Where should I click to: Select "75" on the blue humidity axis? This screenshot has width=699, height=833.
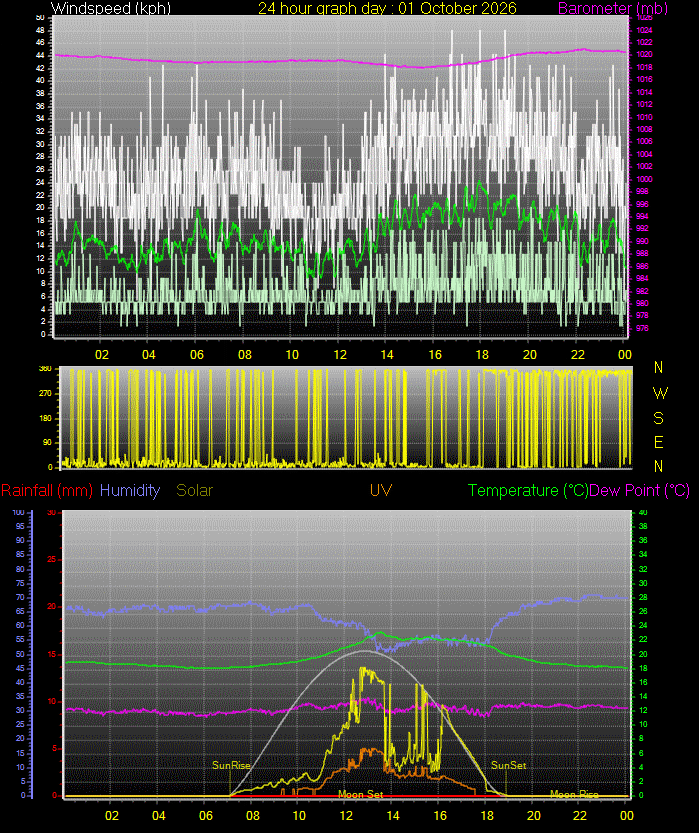pyautogui.click(x=20, y=583)
